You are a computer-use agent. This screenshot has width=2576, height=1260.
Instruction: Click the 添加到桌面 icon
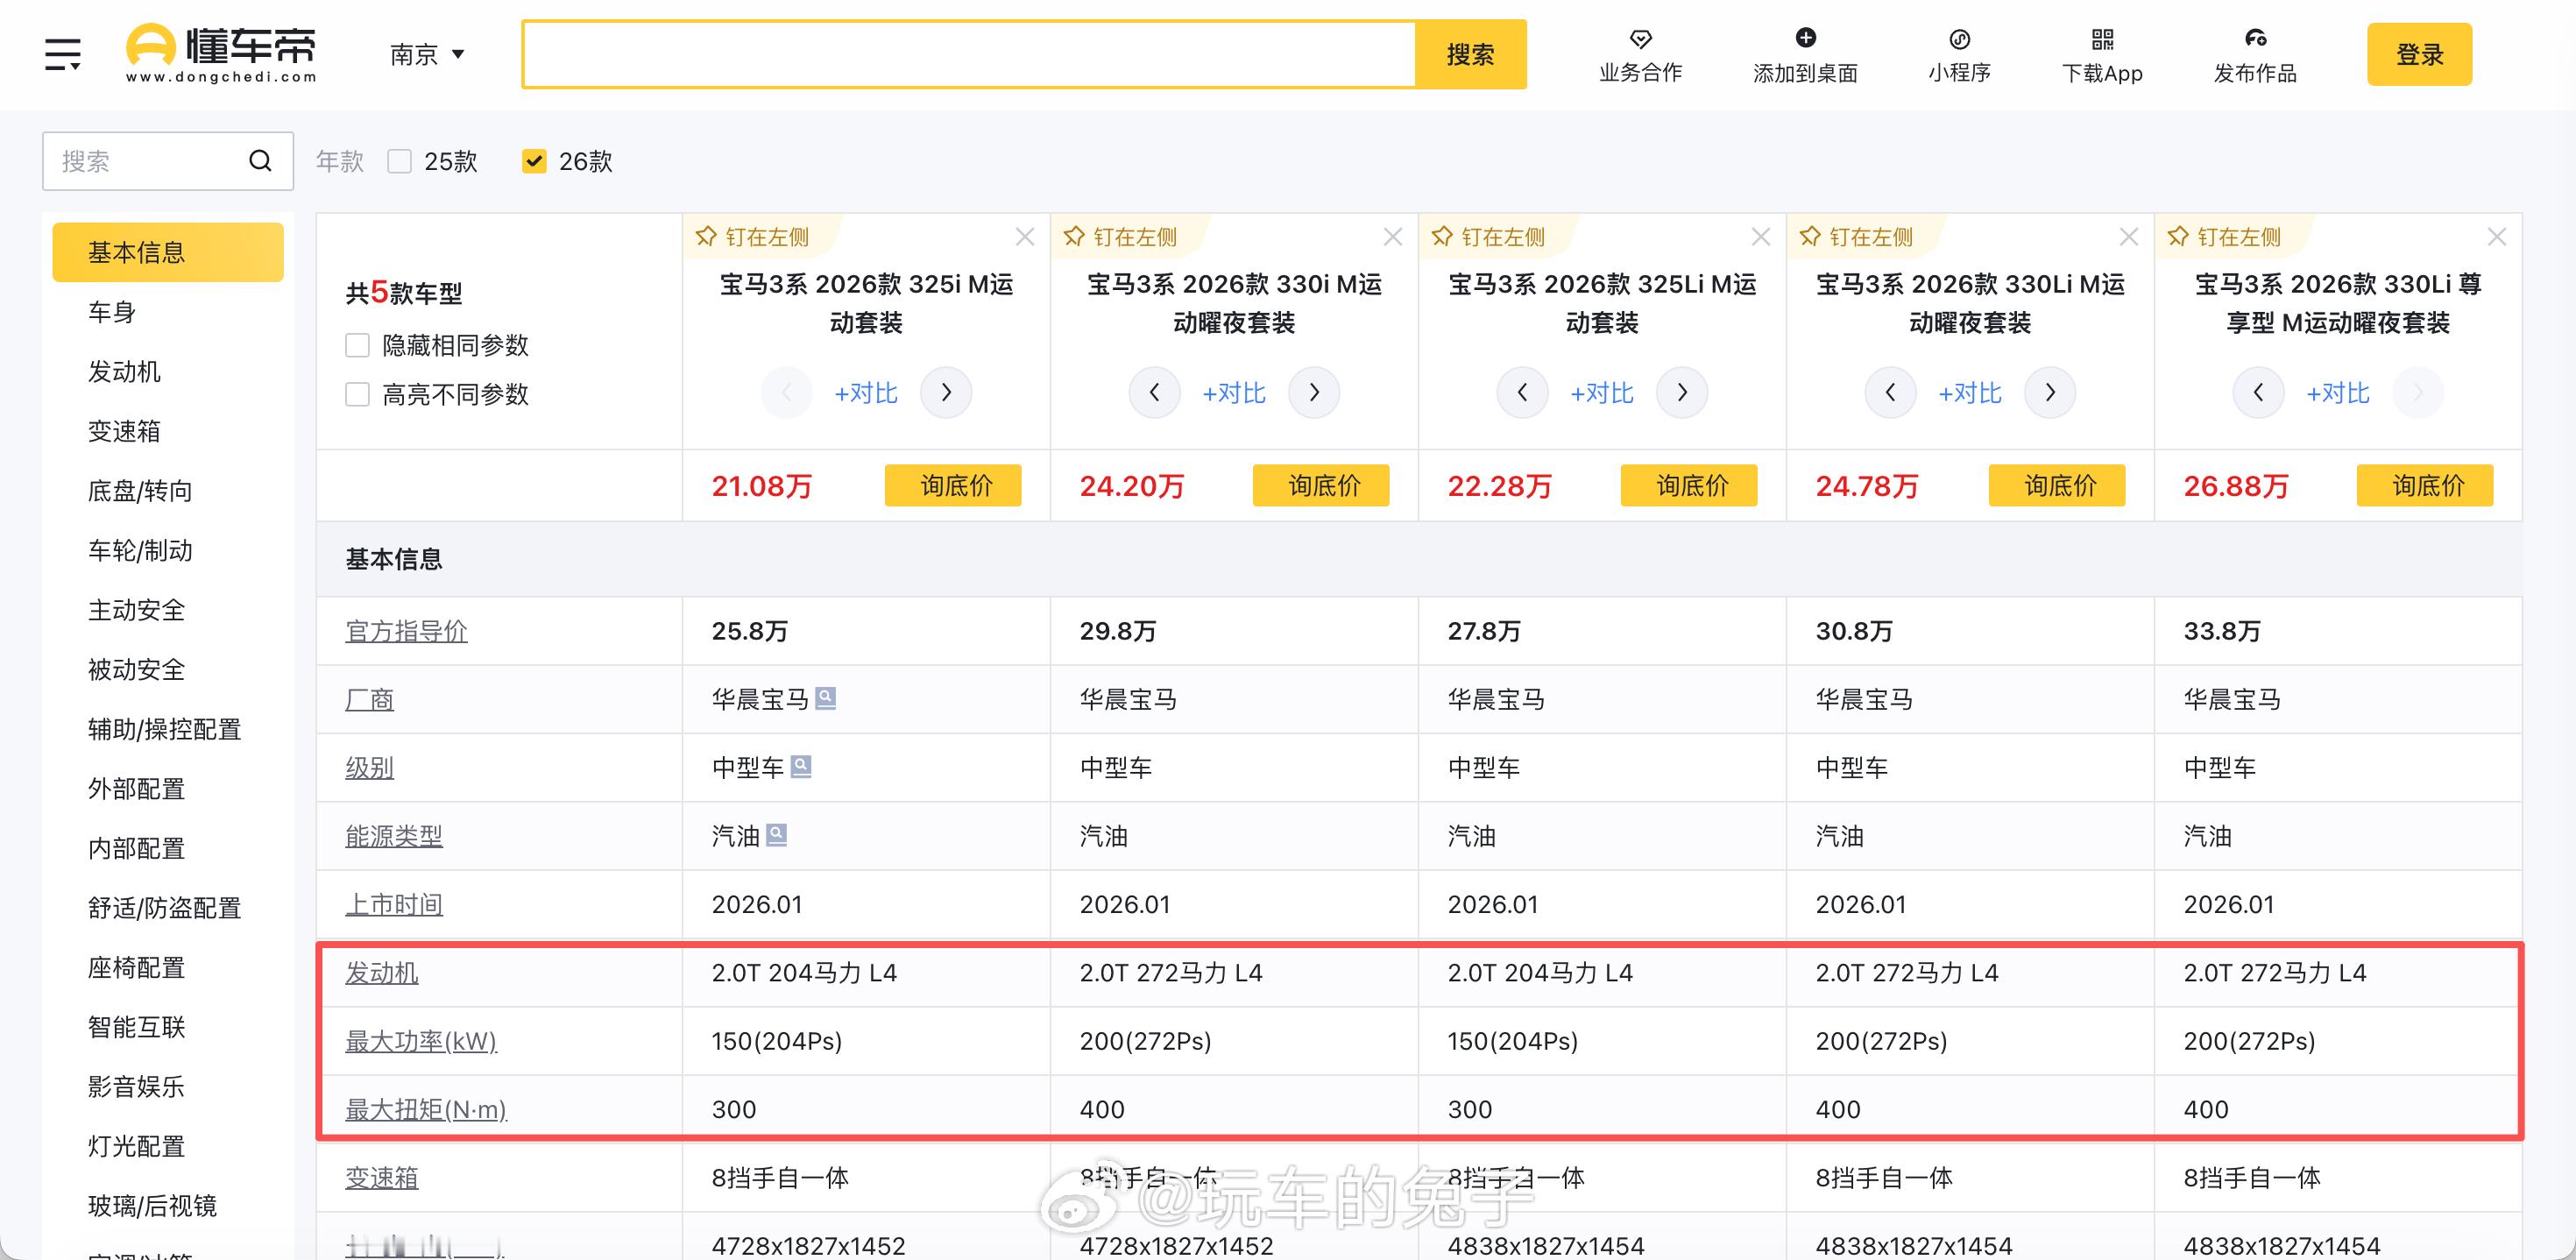(x=1805, y=37)
